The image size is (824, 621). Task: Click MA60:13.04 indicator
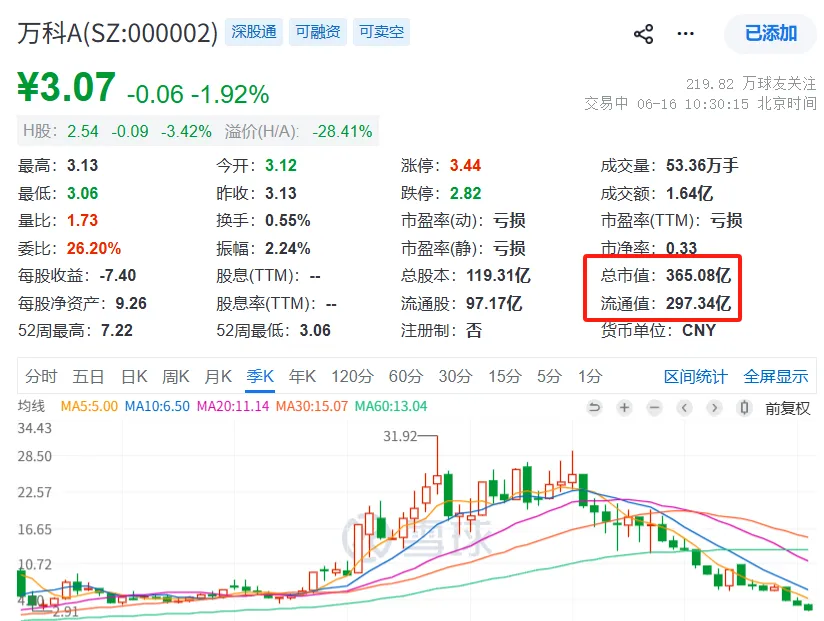coord(391,406)
